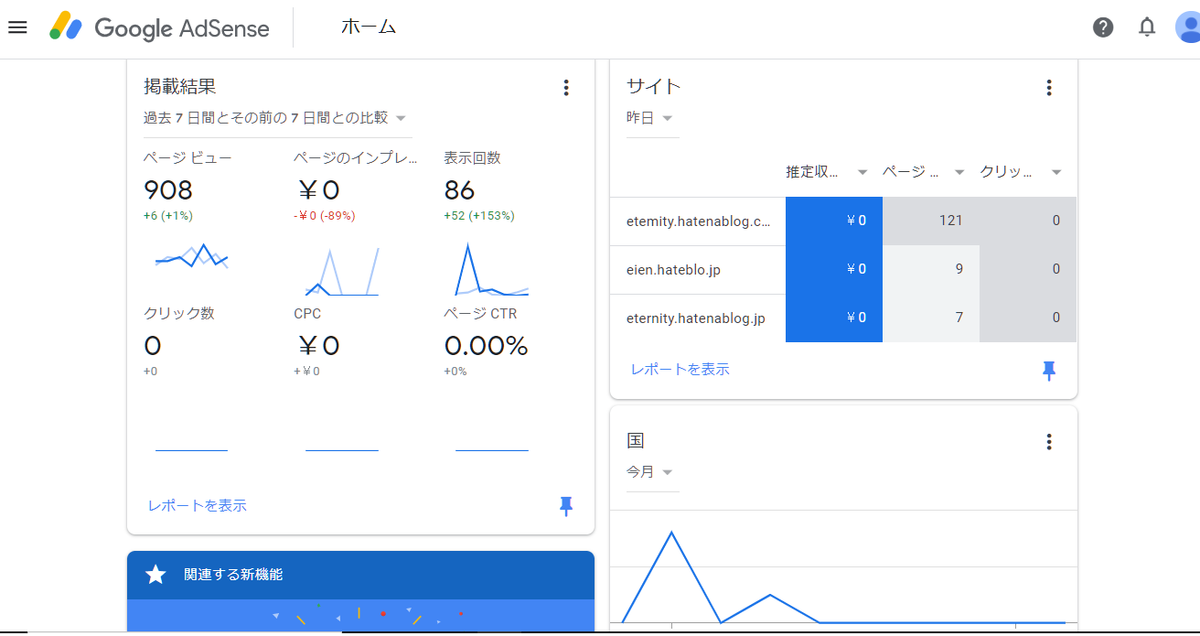Click the 表示回数 value 86
Image resolution: width=1200 pixels, height=636 pixels.
(x=459, y=190)
